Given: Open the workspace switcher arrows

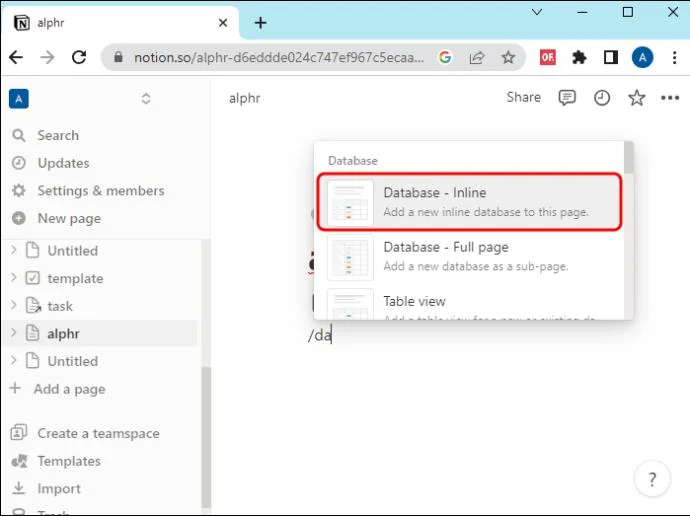Looking at the screenshot, I should coord(146,99).
